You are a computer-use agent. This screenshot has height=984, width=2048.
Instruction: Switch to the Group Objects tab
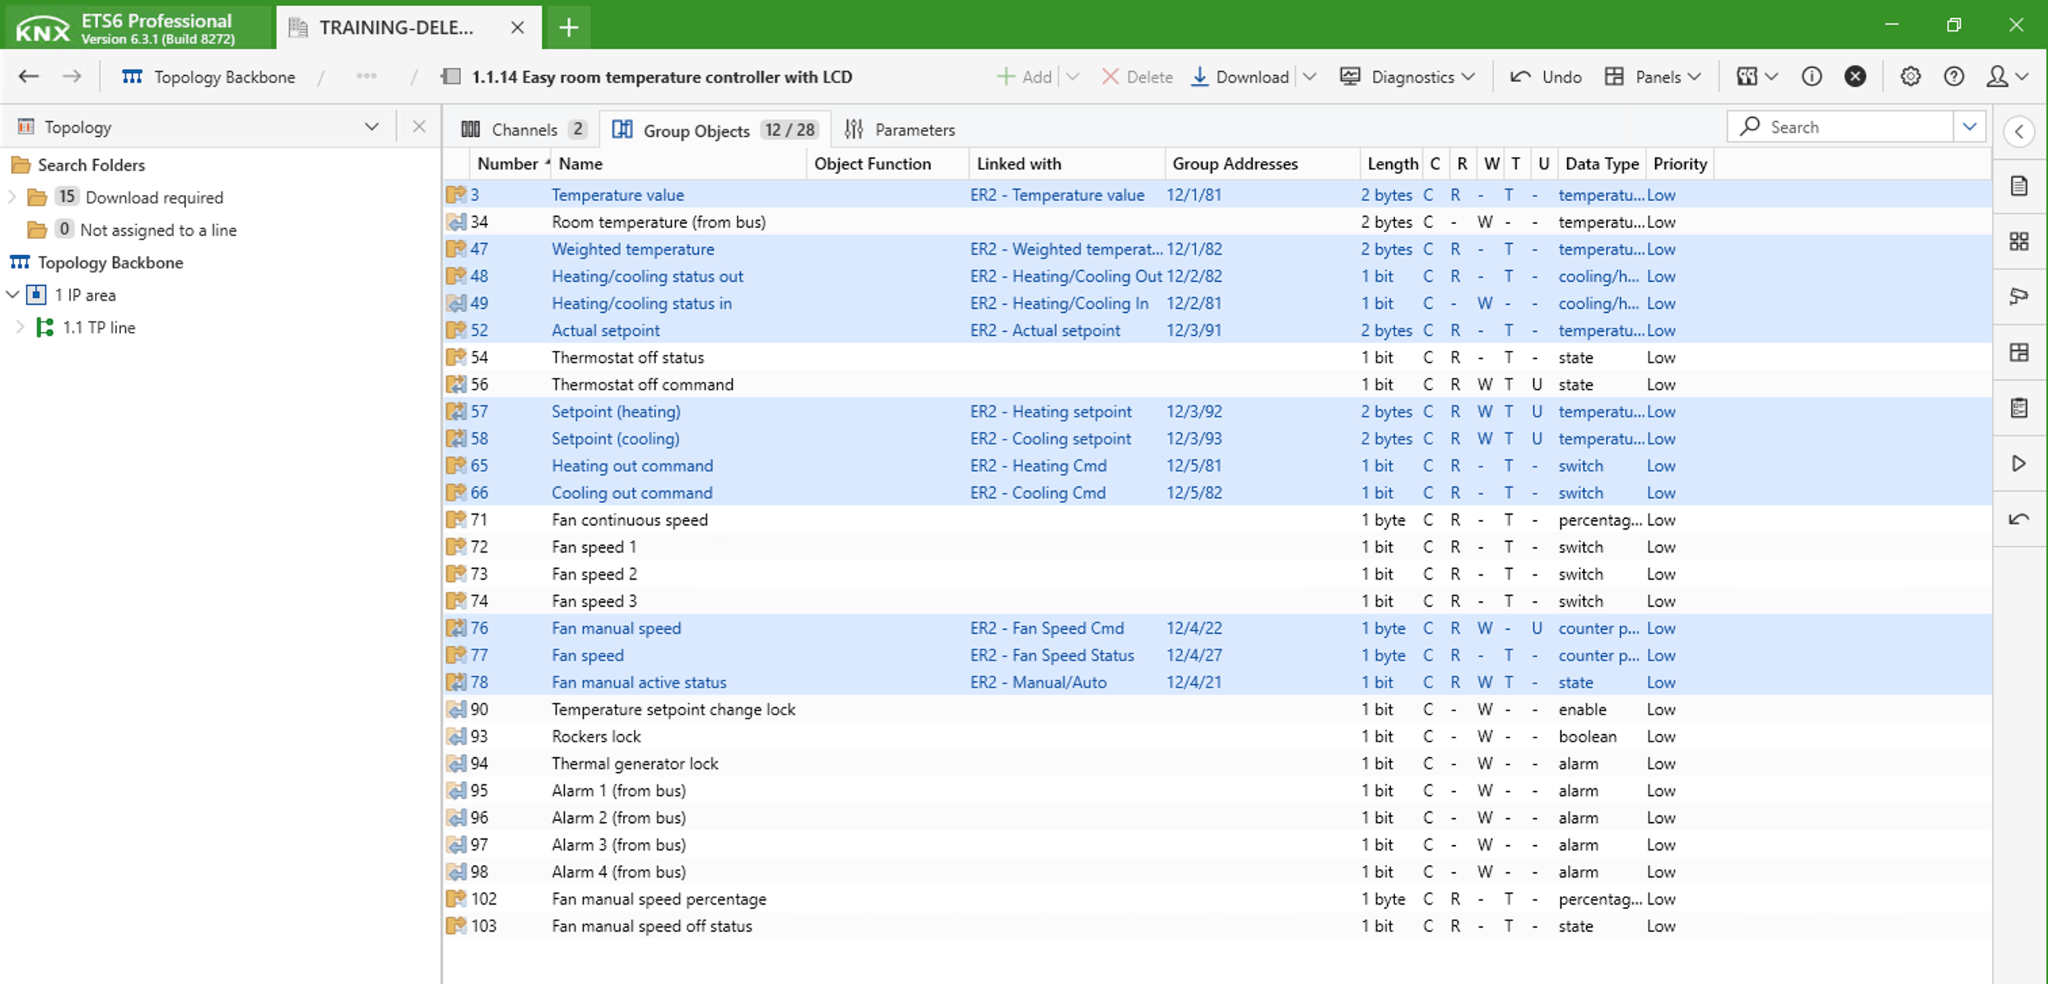[714, 130]
